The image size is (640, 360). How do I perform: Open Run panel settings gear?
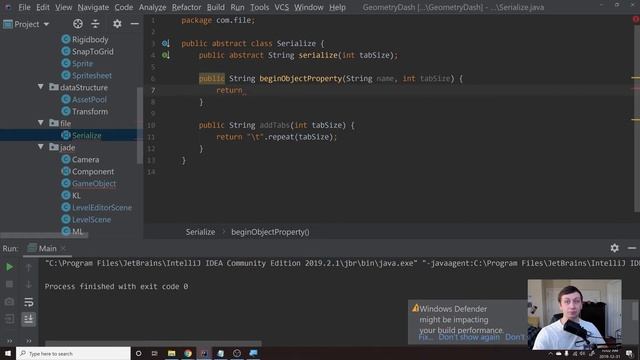(614, 248)
